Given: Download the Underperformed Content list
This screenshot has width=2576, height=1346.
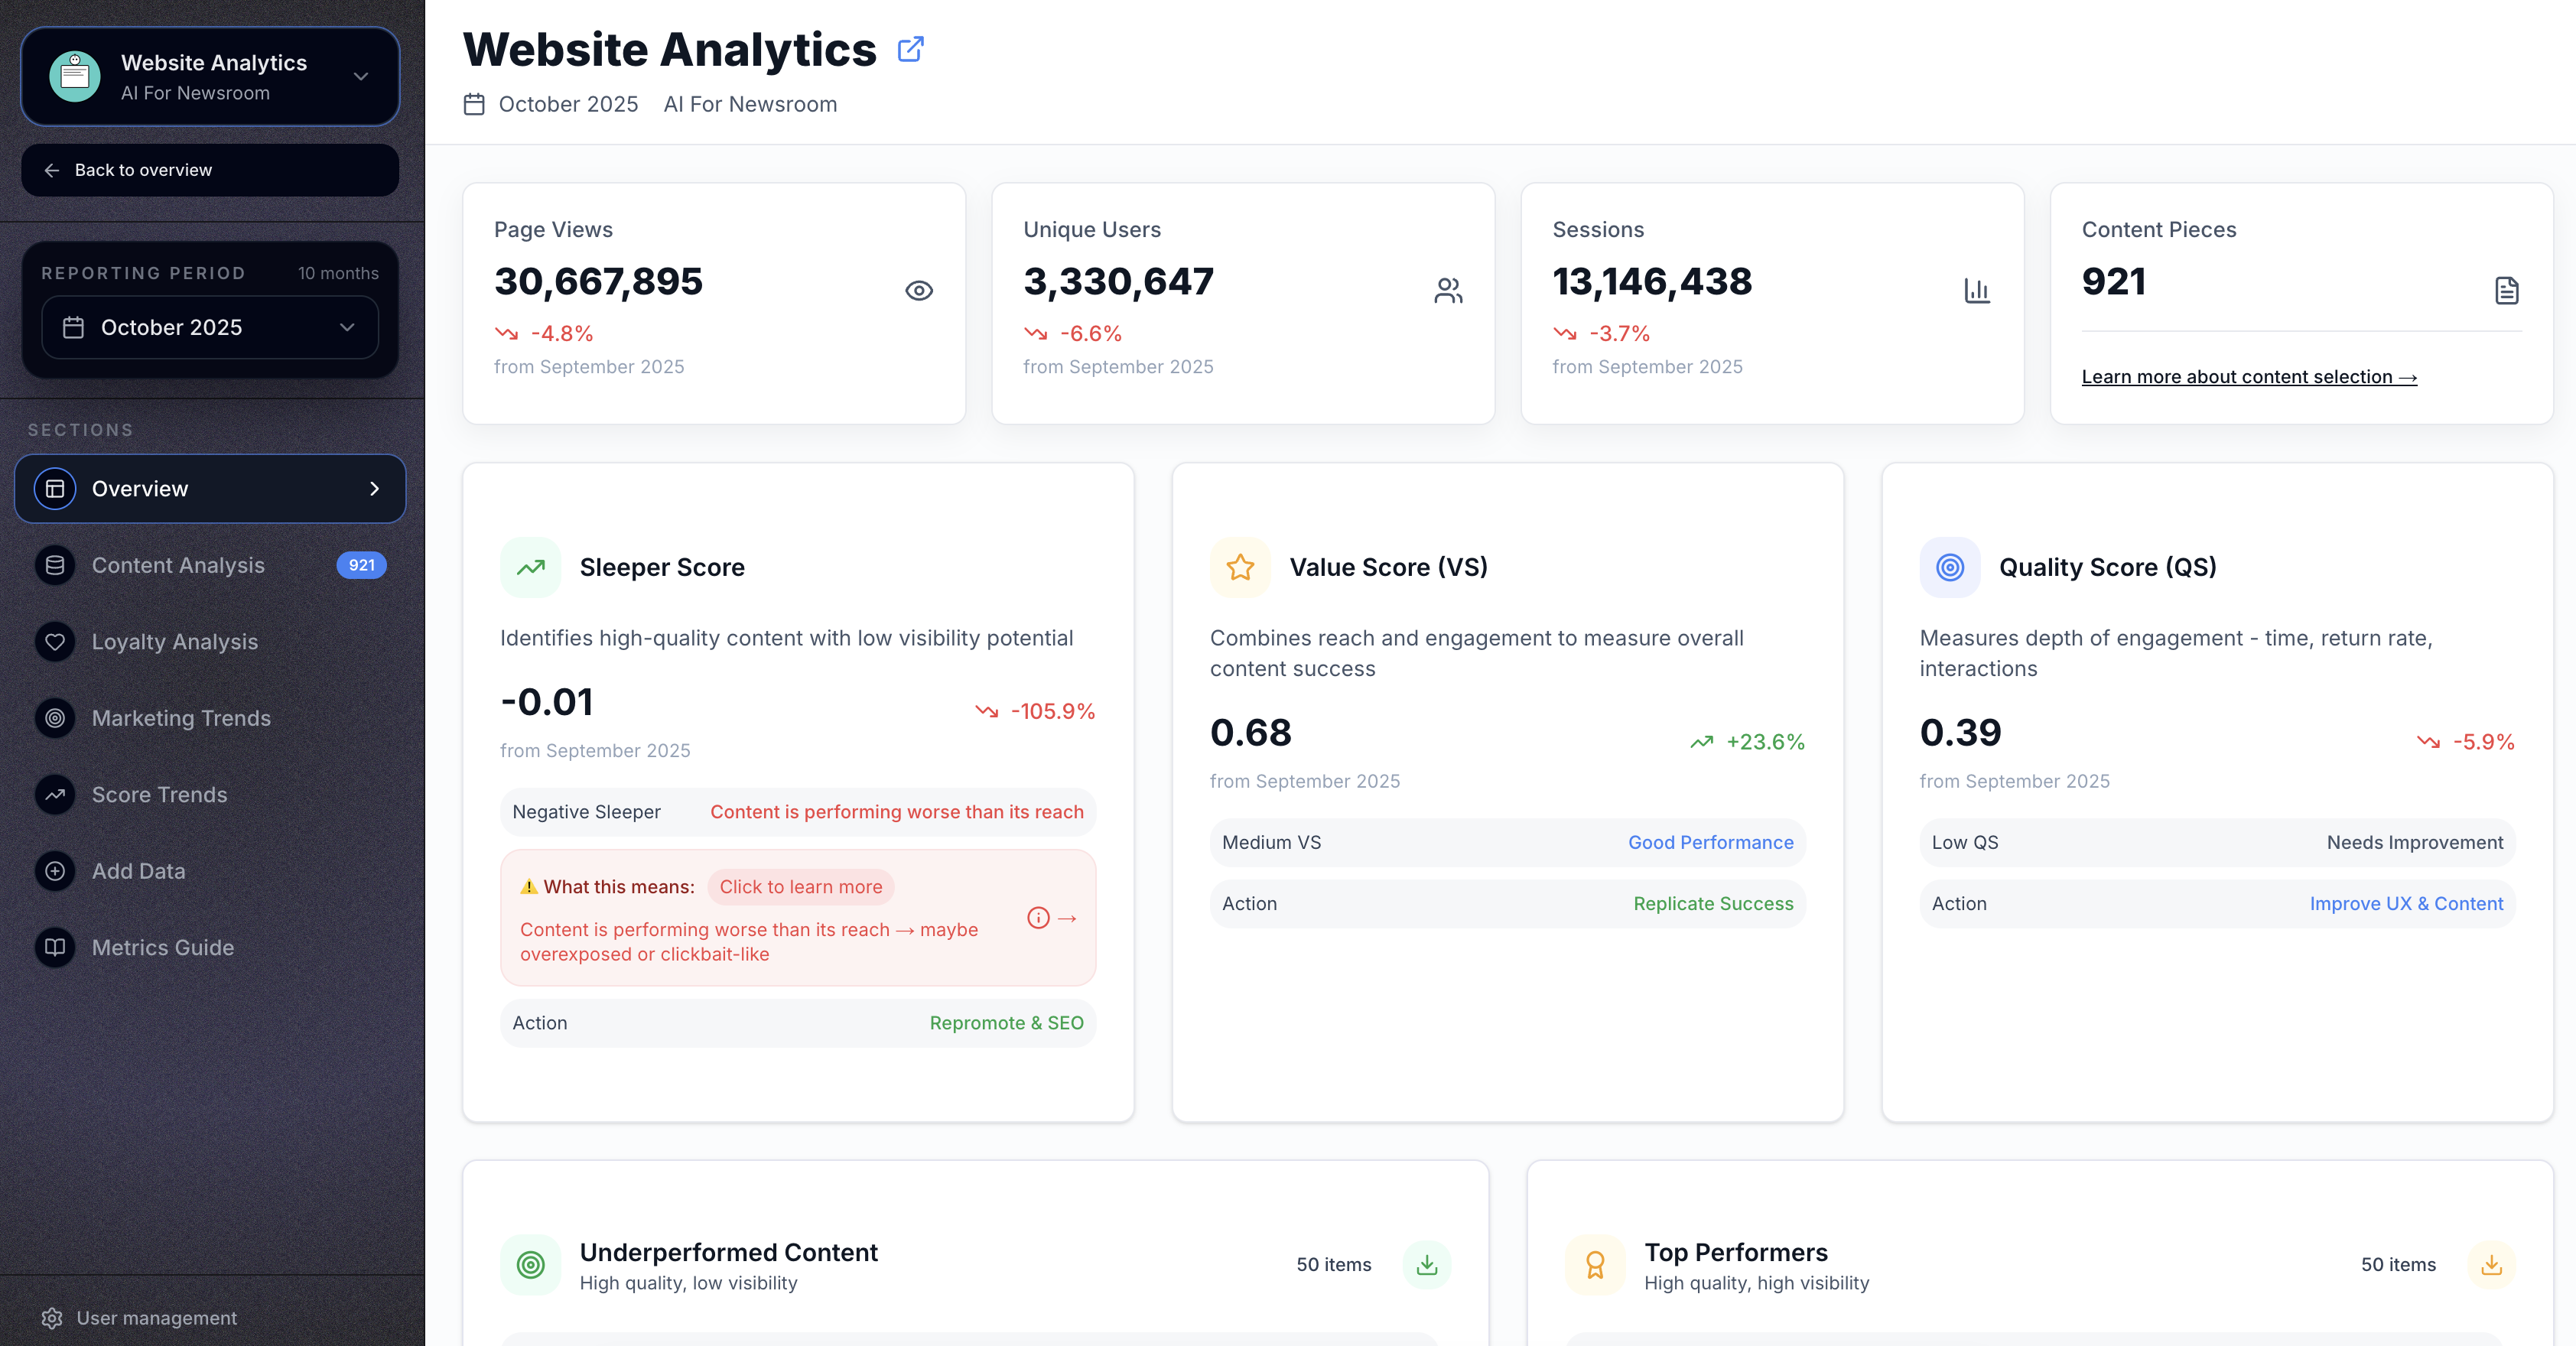Looking at the screenshot, I should pos(1427,1264).
